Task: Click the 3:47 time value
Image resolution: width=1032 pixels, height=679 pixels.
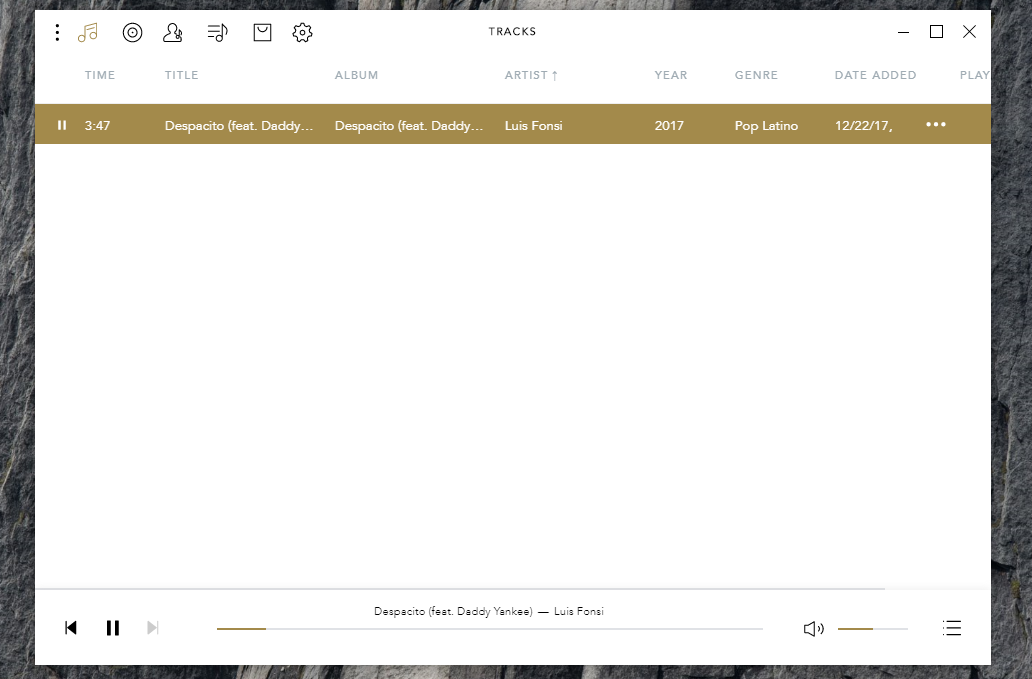Action: coord(97,126)
